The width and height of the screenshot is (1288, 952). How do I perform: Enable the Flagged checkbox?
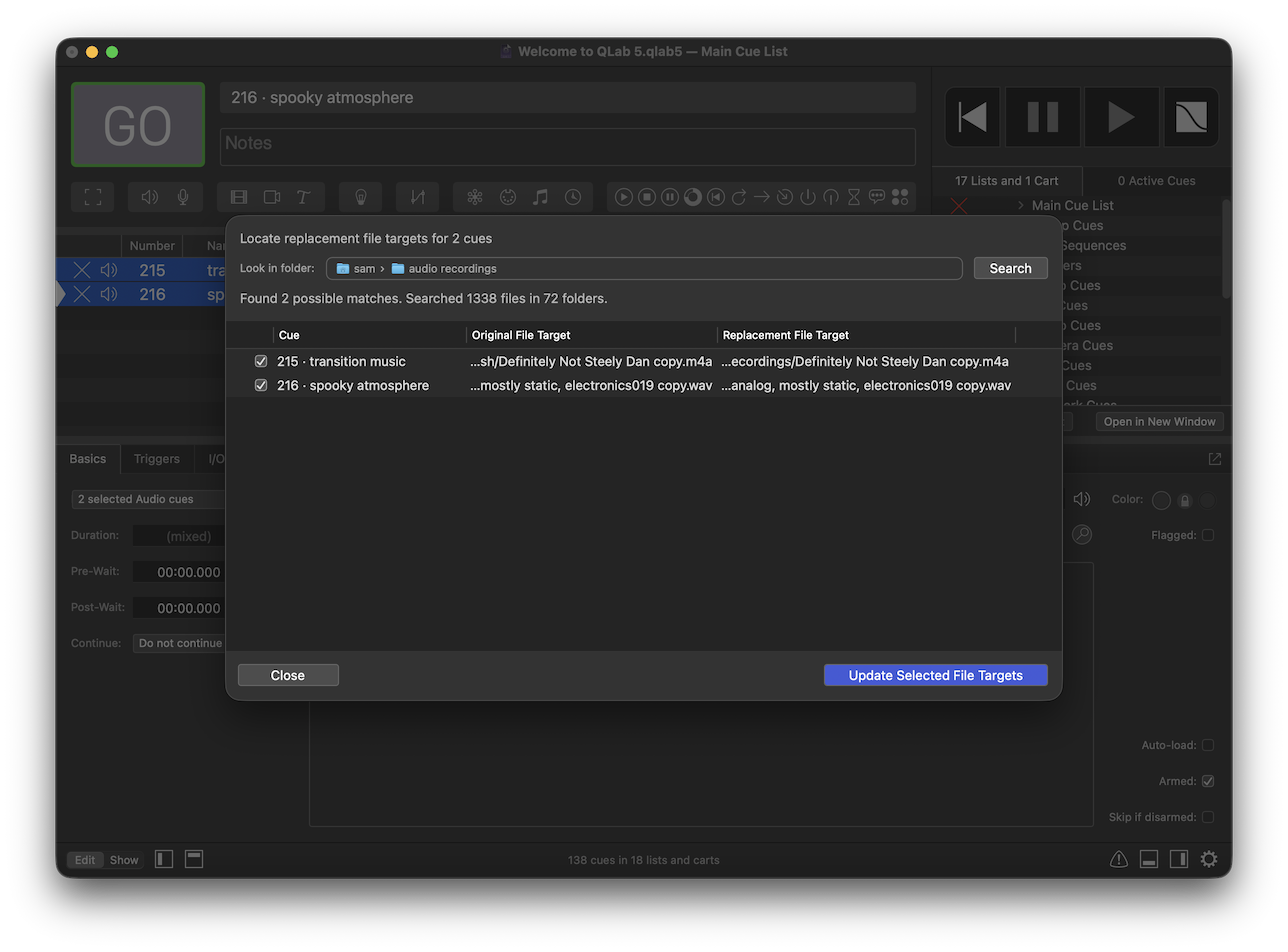click(x=1208, y=535)
